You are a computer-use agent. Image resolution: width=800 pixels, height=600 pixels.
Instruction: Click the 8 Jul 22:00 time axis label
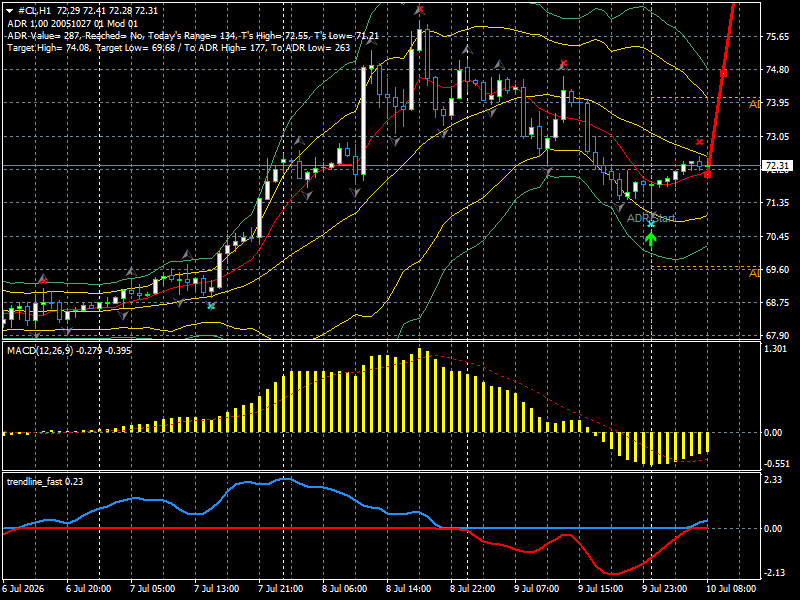(x=473, y=589)
